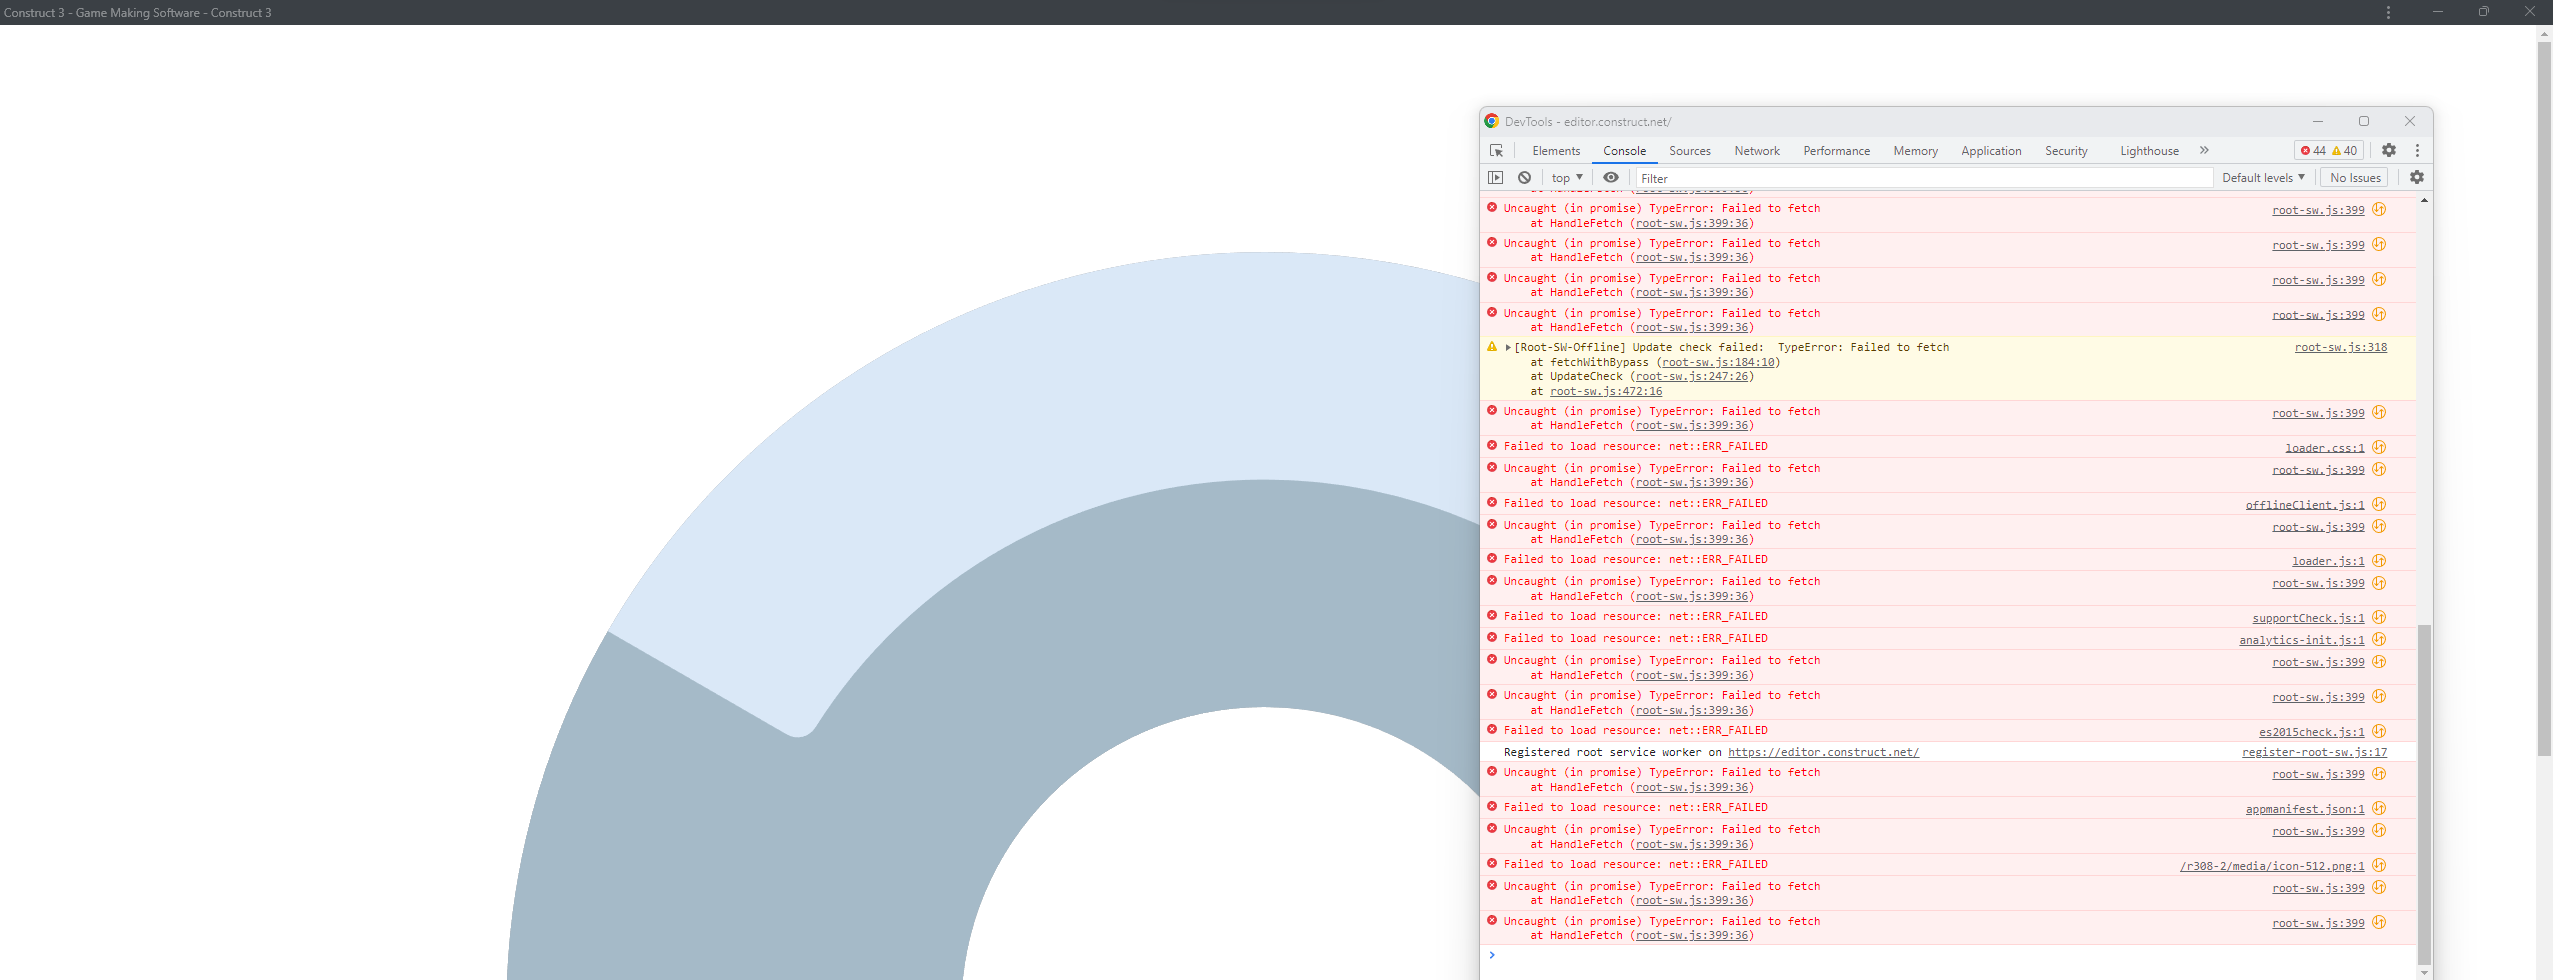This screenshot has height=980, width=2553.
Task: Expand the Root-SW-Offline update check warning
Action: [1506, 347]
